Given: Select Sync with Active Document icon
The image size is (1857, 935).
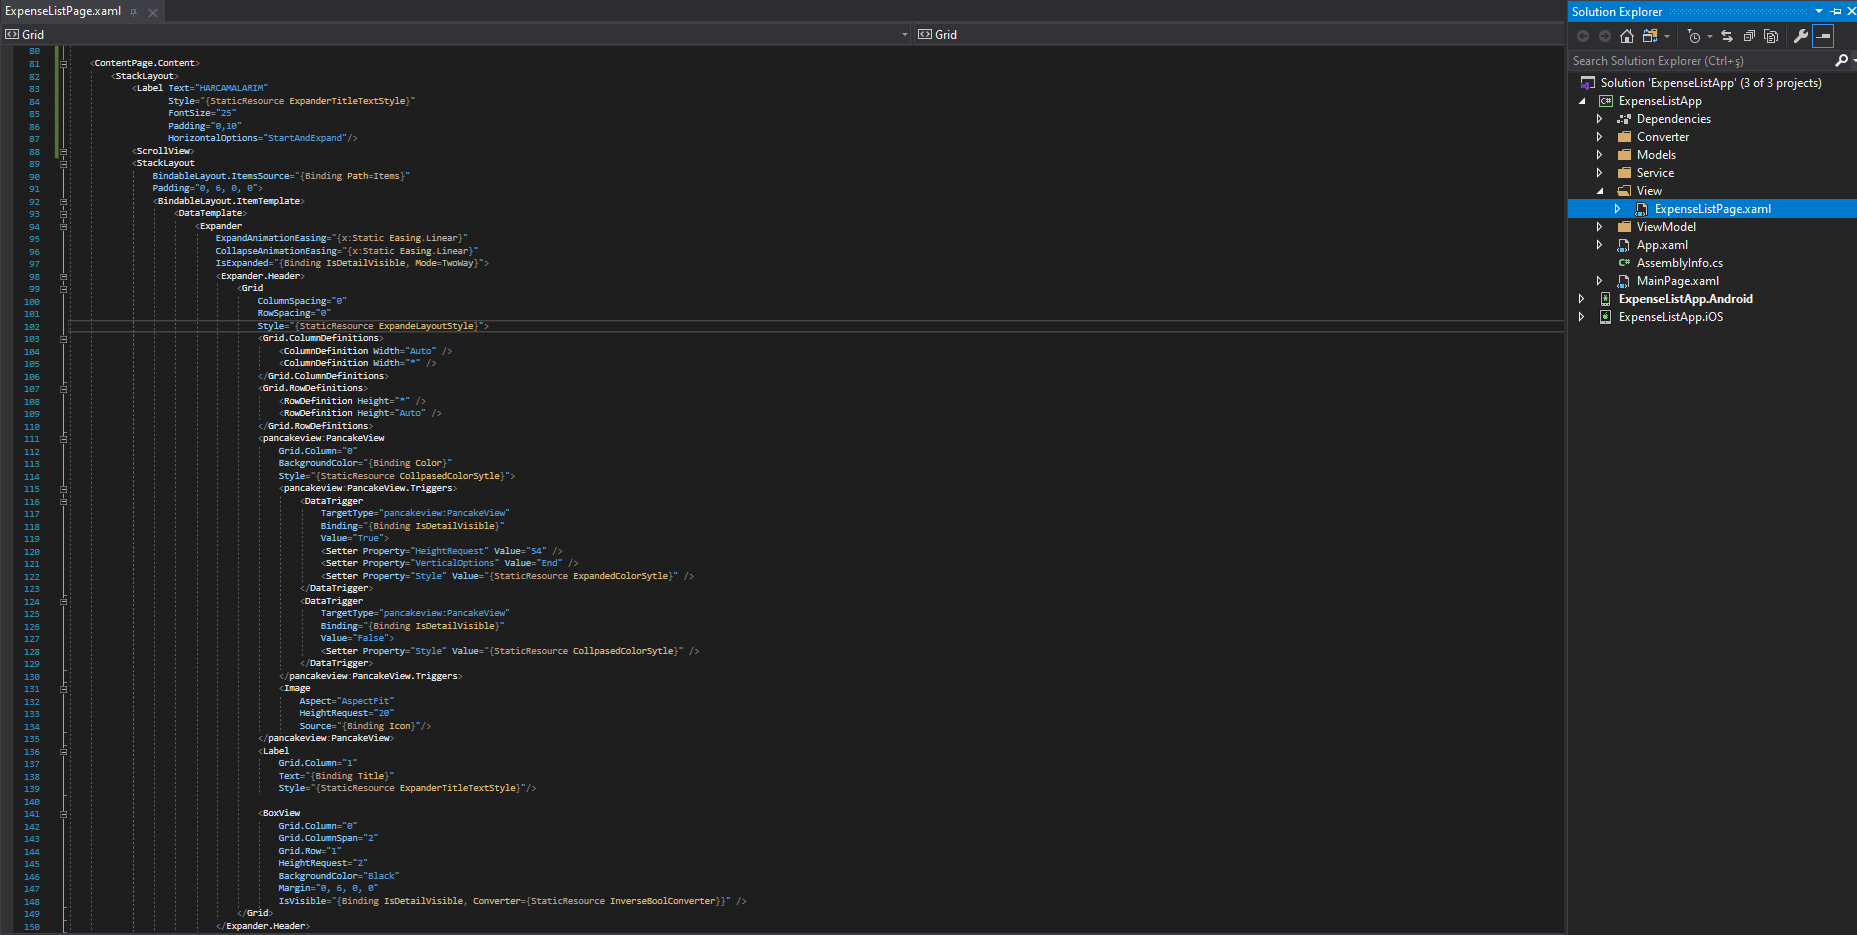Looking at the screenshot, I should coord(1727,36).
